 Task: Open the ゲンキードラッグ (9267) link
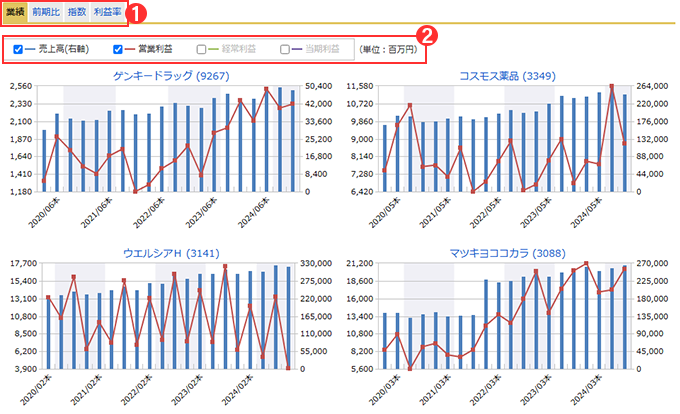coord(171,76)
